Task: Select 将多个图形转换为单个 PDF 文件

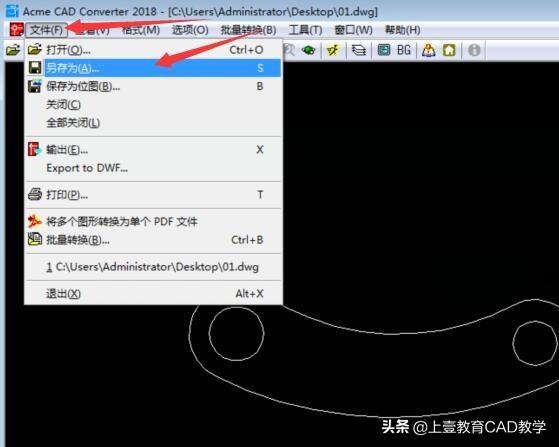Action: pyautogui.click(x=153, y=222)
